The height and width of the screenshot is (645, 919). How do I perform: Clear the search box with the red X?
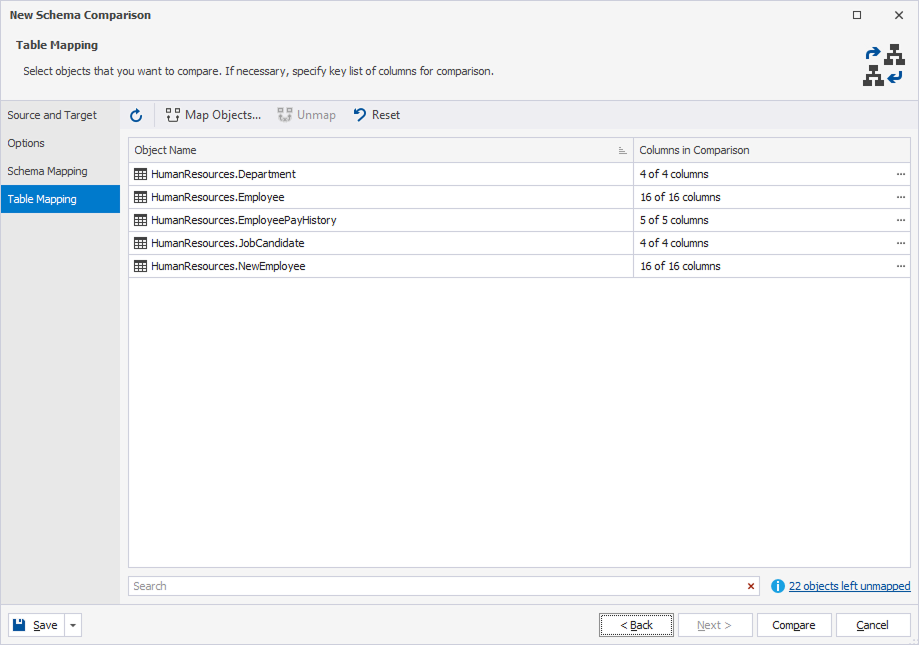(751, 586)
